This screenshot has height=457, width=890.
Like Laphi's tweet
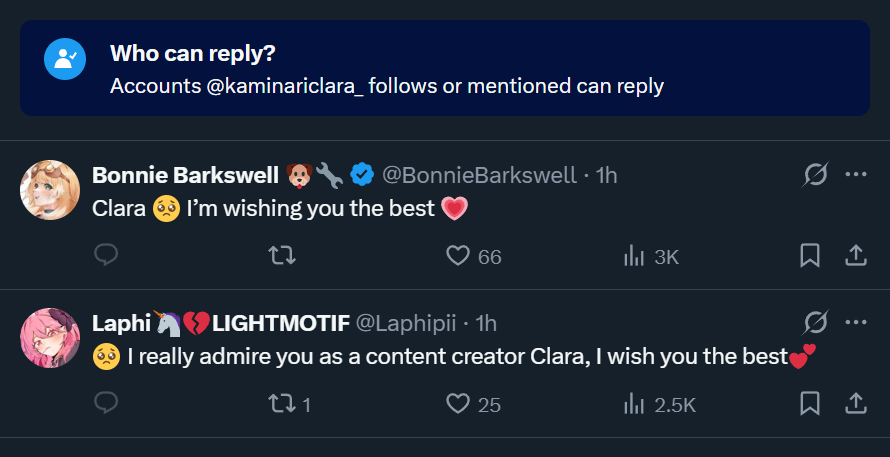click(x=458, y=404)
